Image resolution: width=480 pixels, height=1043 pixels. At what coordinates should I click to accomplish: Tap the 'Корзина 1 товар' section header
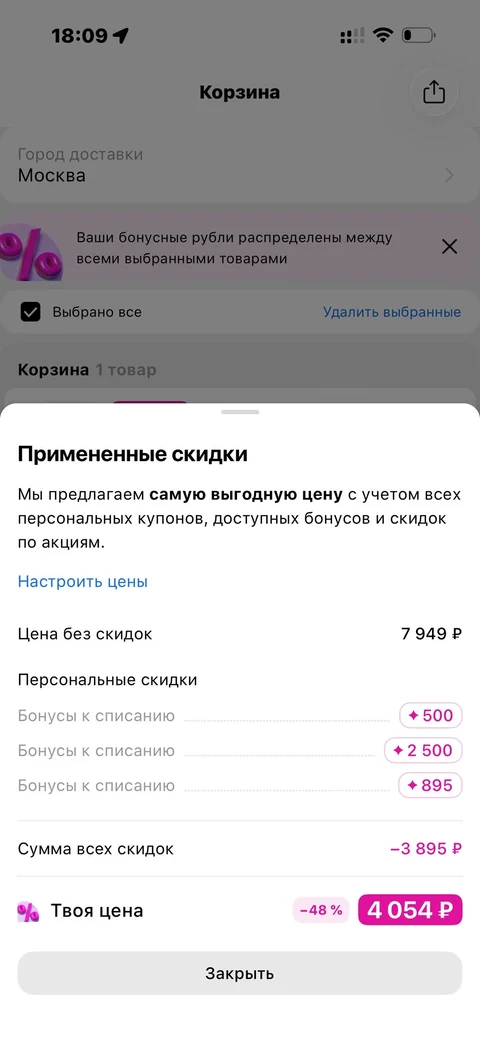click(x=87, y=370)
